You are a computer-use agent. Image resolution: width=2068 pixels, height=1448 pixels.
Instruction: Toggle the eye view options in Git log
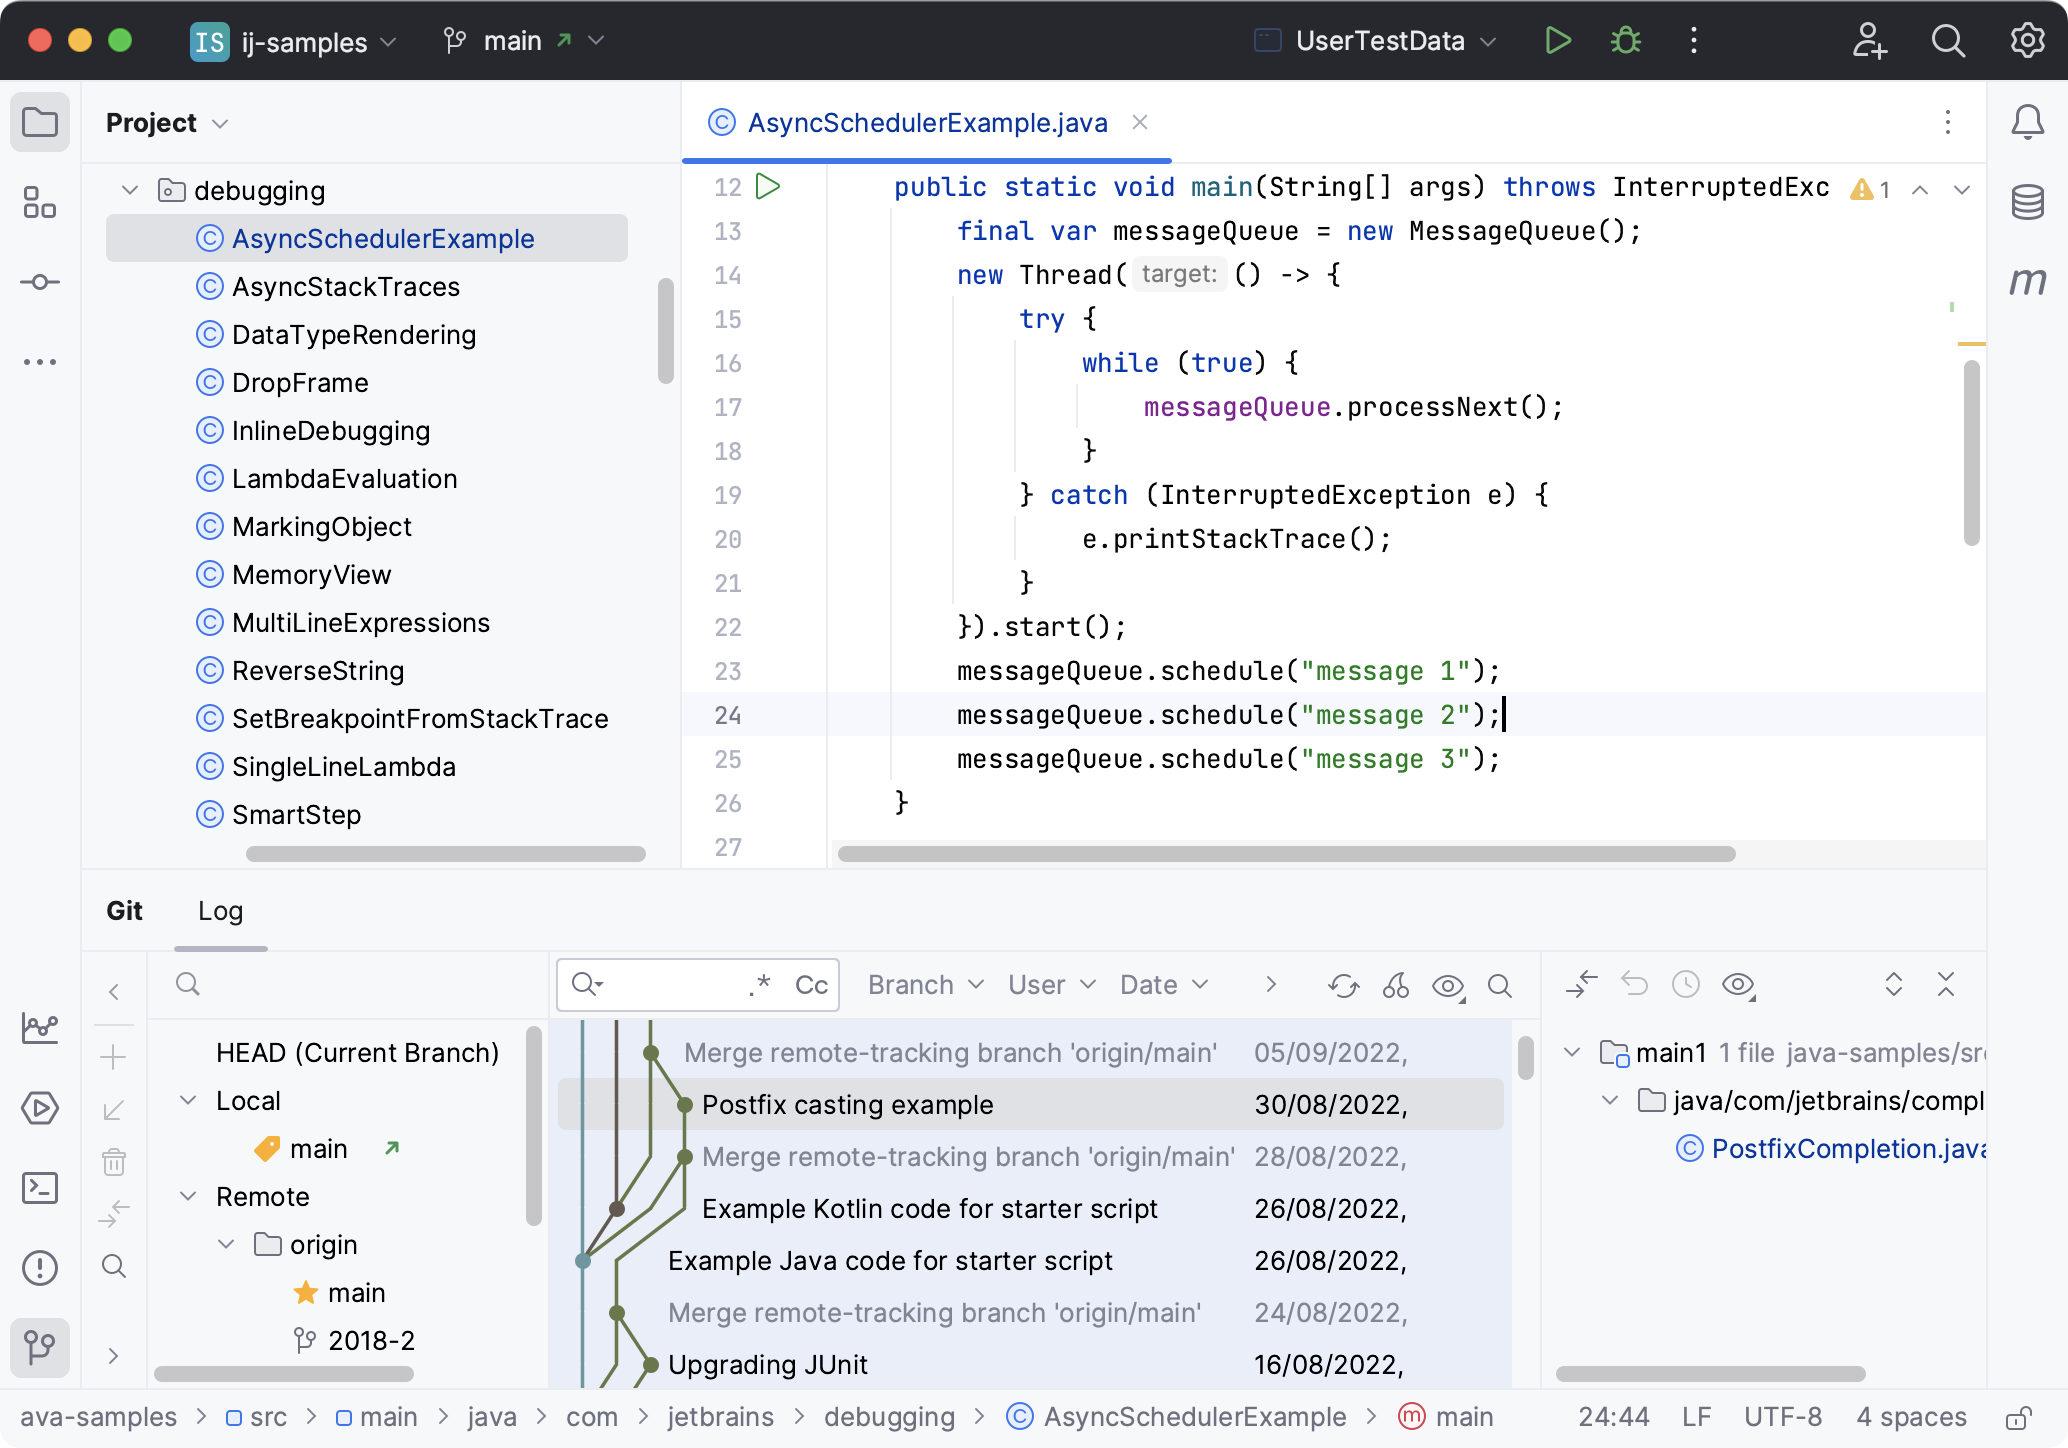point(1447,986)
